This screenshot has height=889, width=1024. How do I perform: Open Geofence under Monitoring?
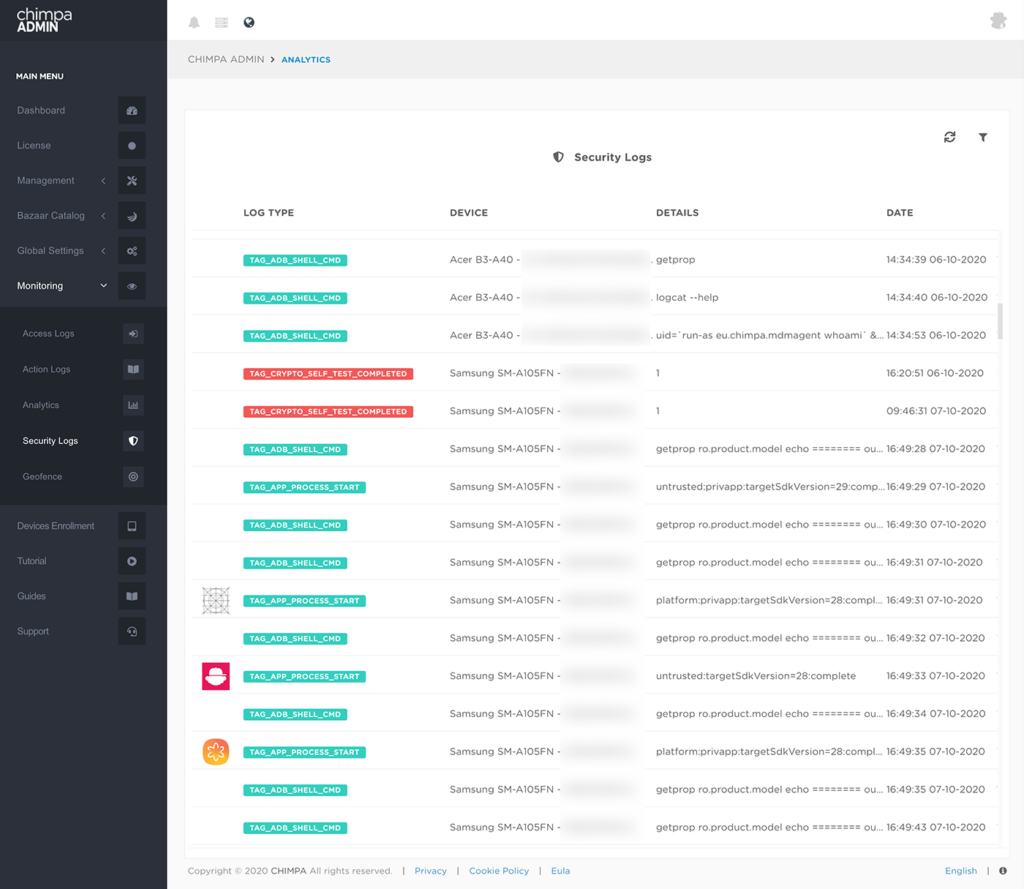click(42, 477)
